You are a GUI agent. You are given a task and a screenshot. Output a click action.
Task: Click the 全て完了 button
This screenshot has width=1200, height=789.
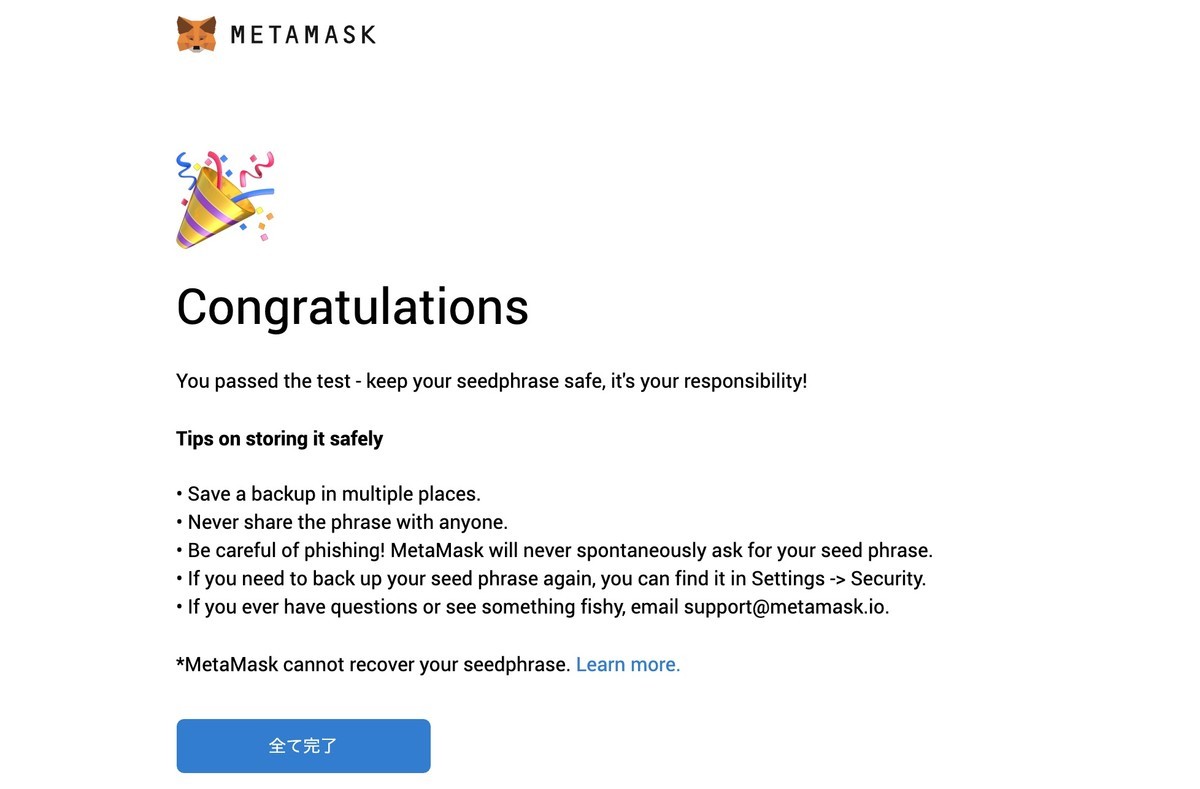(303, 746)
